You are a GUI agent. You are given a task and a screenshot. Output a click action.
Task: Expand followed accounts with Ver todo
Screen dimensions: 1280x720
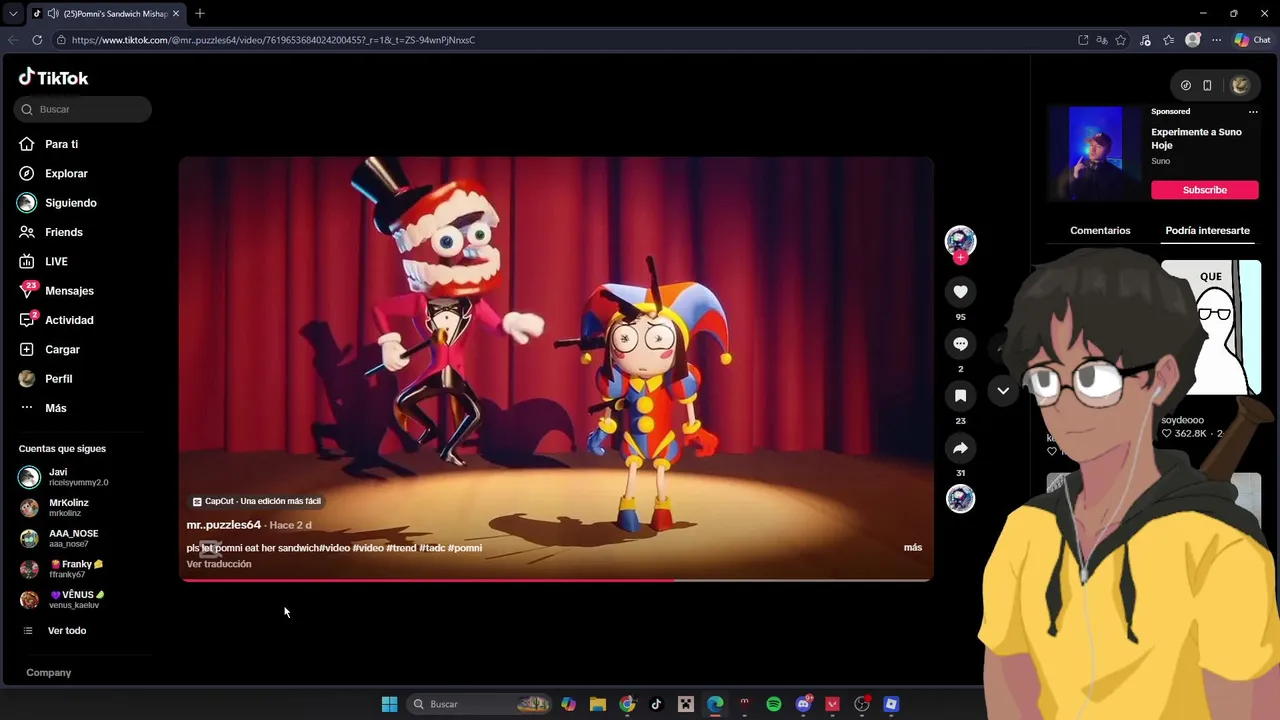tap(67, 631)
